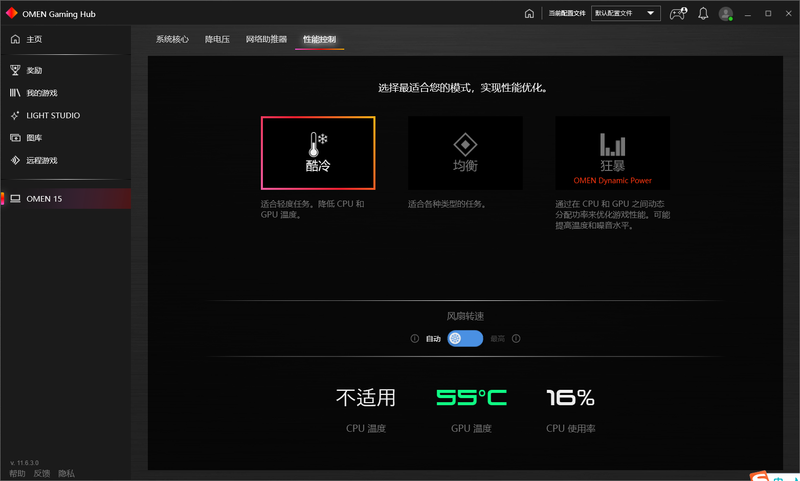Click the 55°C GPU temperature reading
Image resolution: width=800 pixels, height=481 pixels.
coord(471,397)
